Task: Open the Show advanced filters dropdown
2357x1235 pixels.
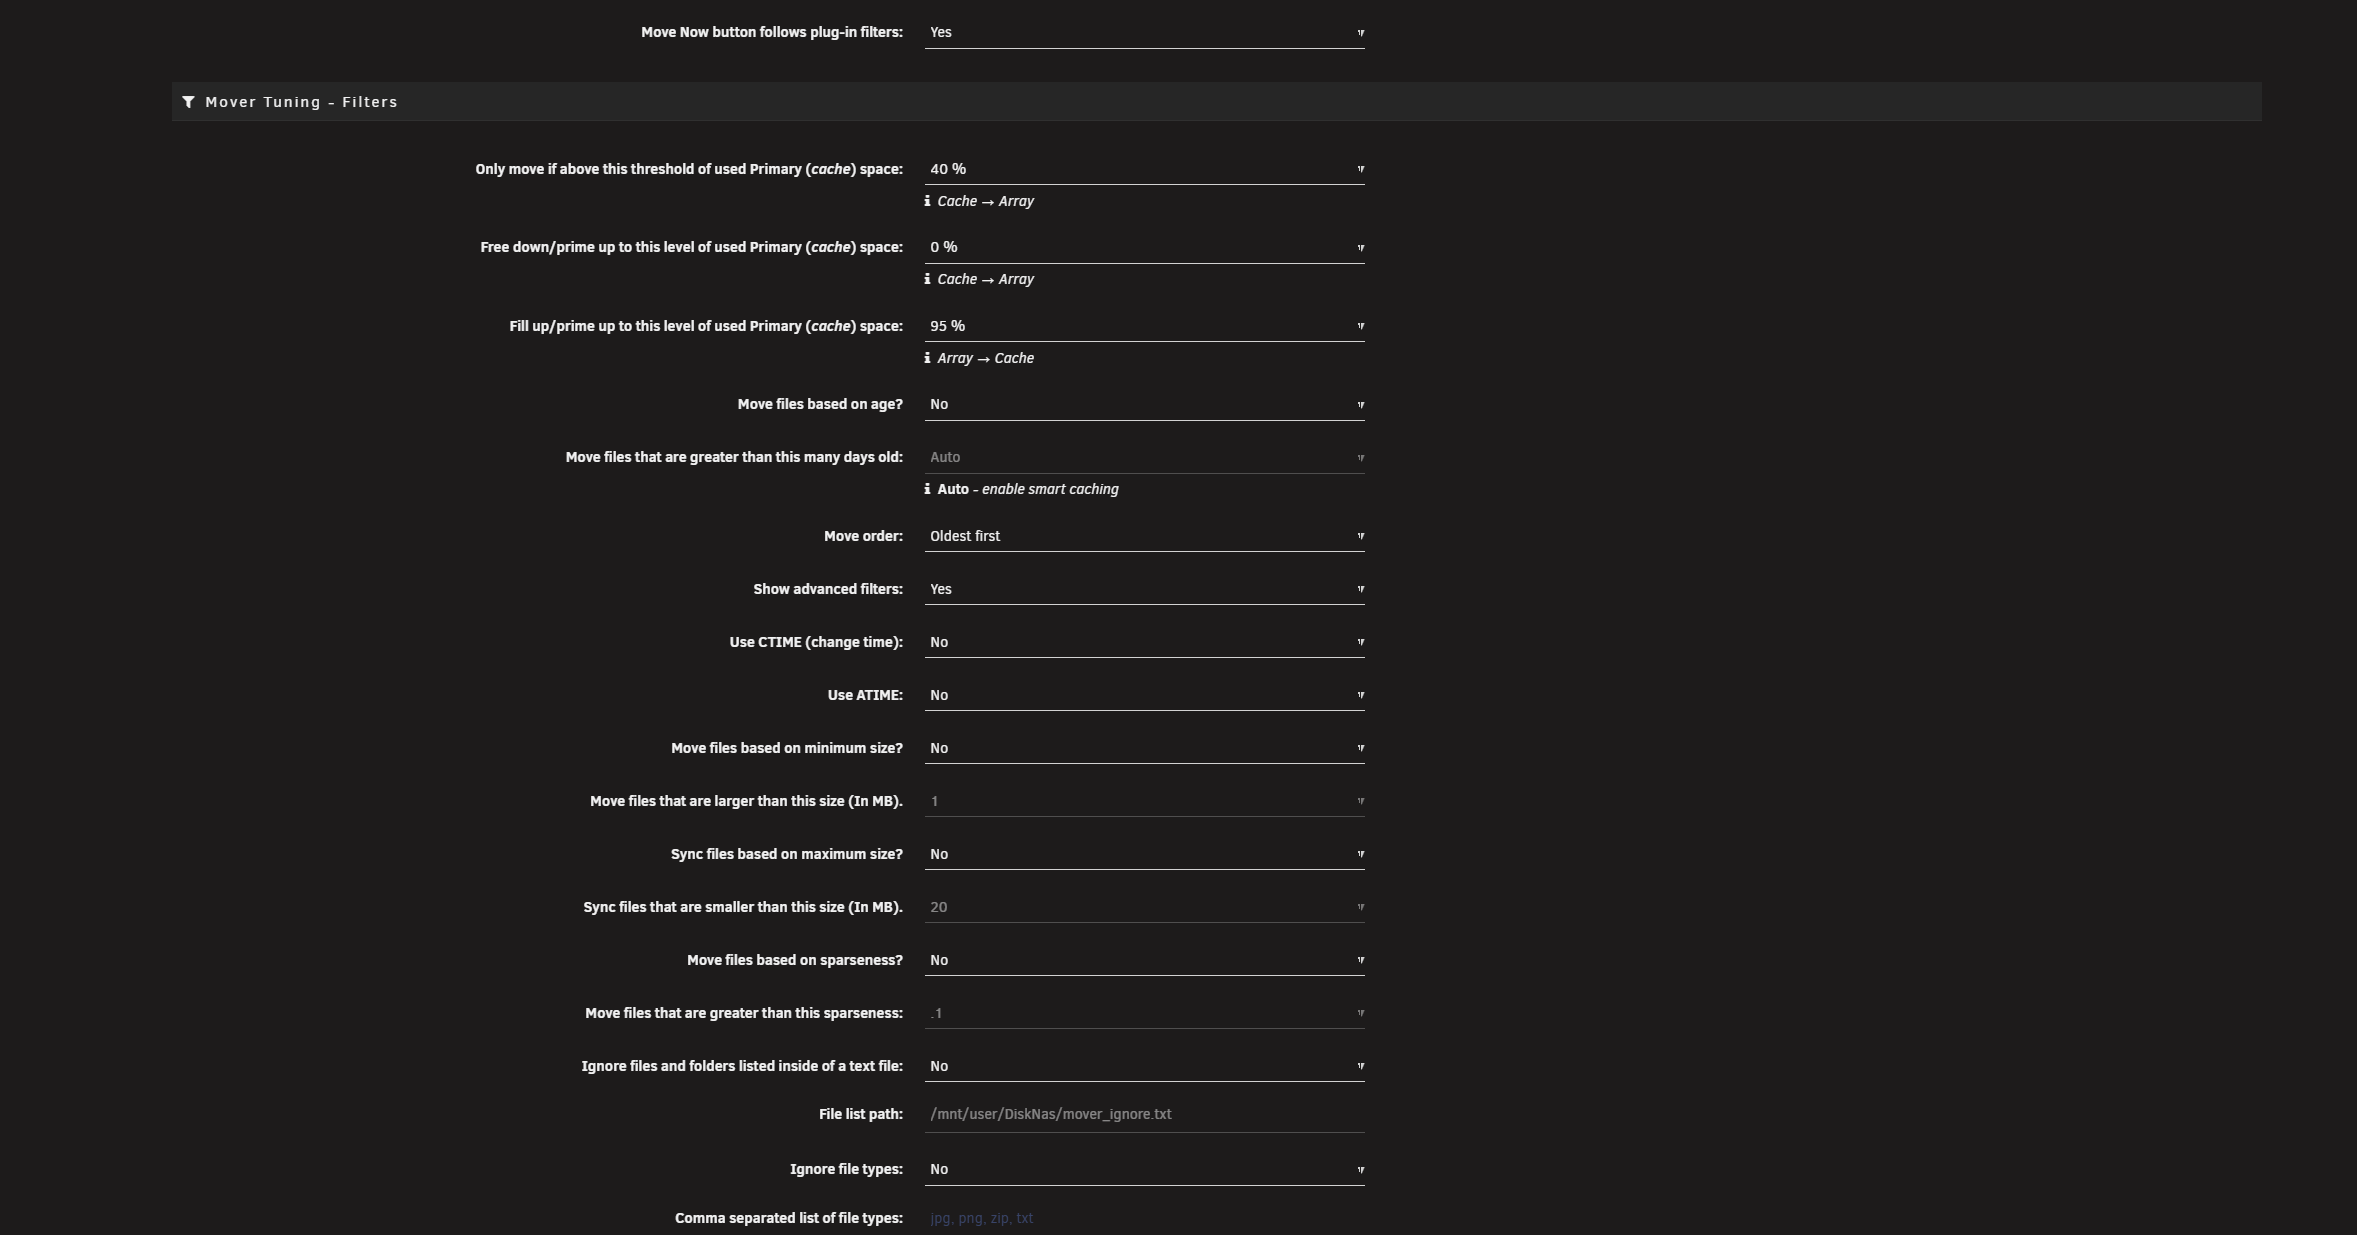Action: tap(1144, 589)
